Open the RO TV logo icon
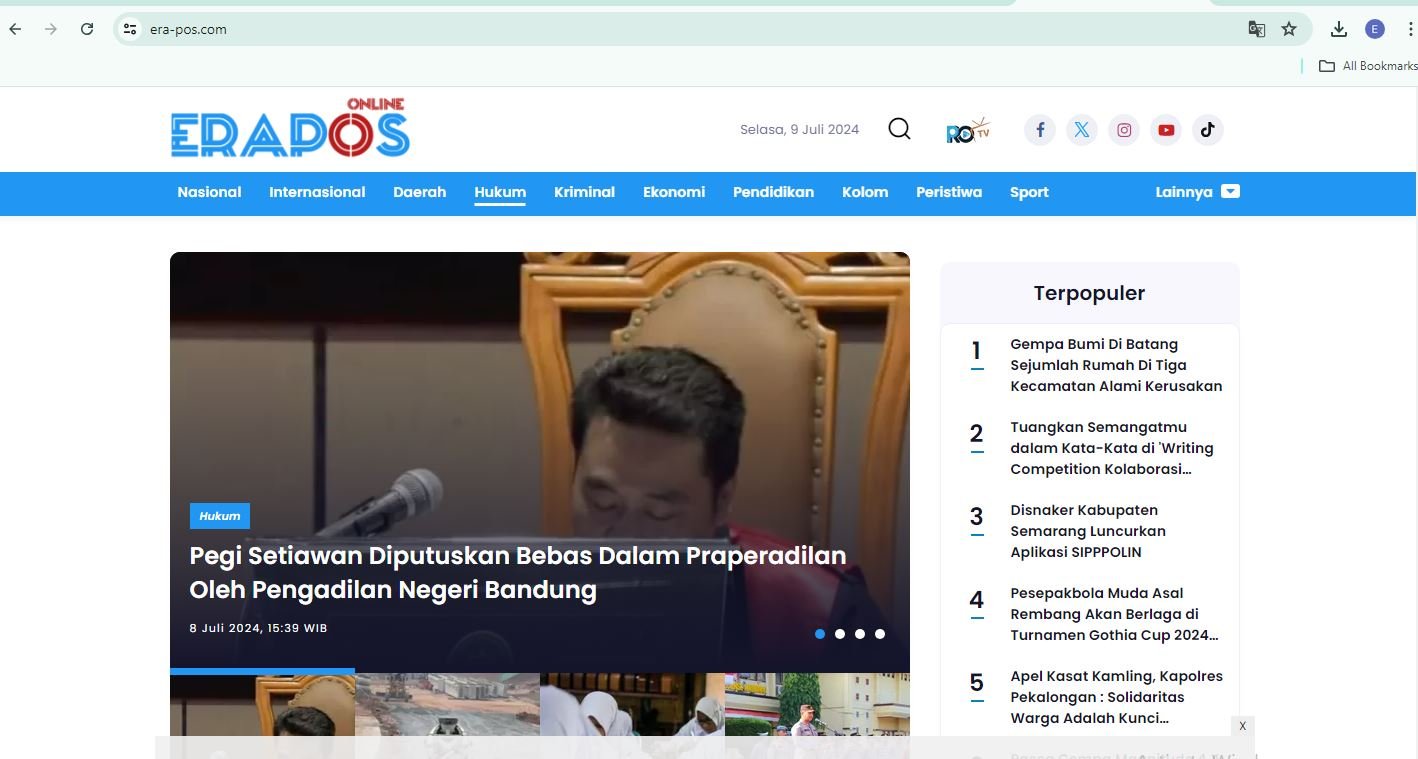This screenshot has width=1418, height=759. [967, 130]
